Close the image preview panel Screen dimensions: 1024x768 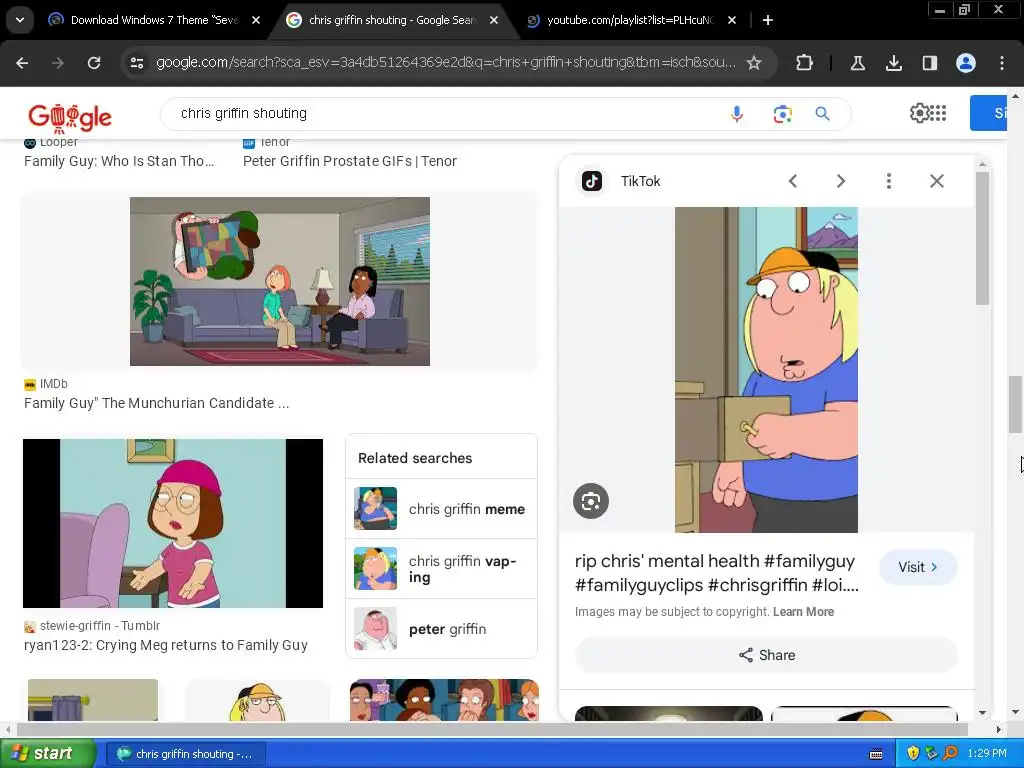(x=936, y=181)
